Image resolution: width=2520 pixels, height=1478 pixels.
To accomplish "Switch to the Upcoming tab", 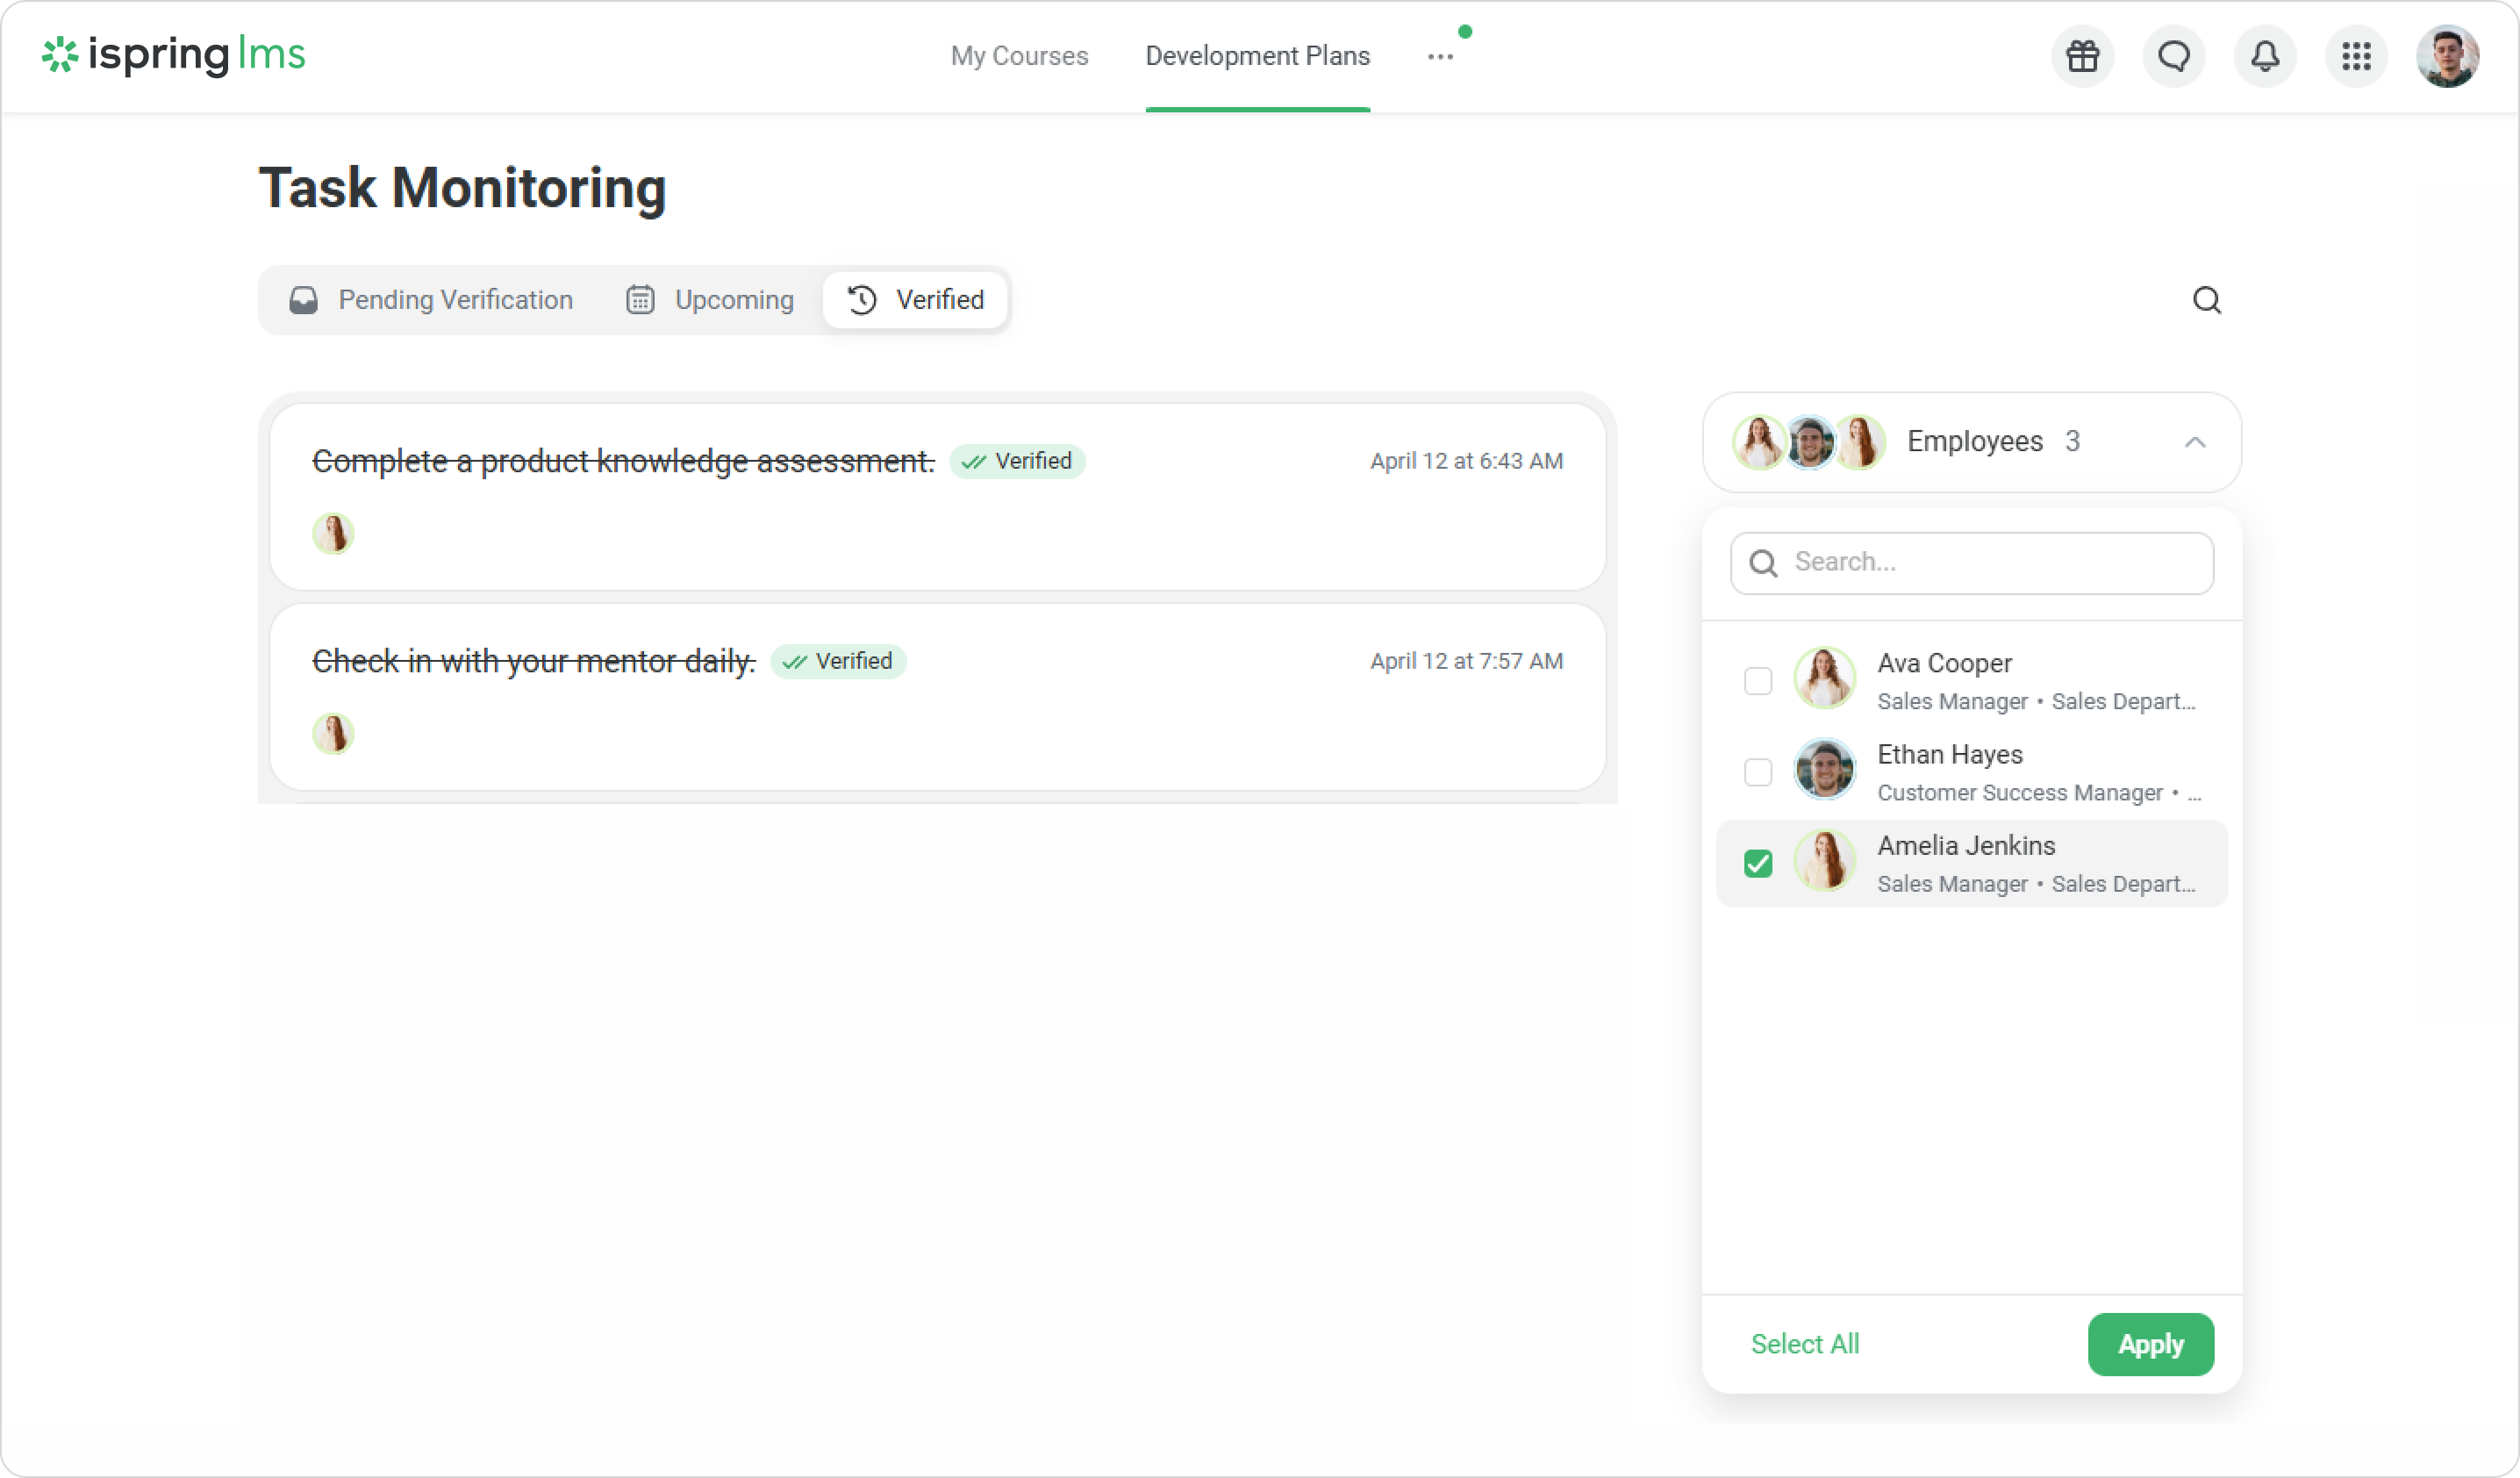I will click(x=710, y=300).
